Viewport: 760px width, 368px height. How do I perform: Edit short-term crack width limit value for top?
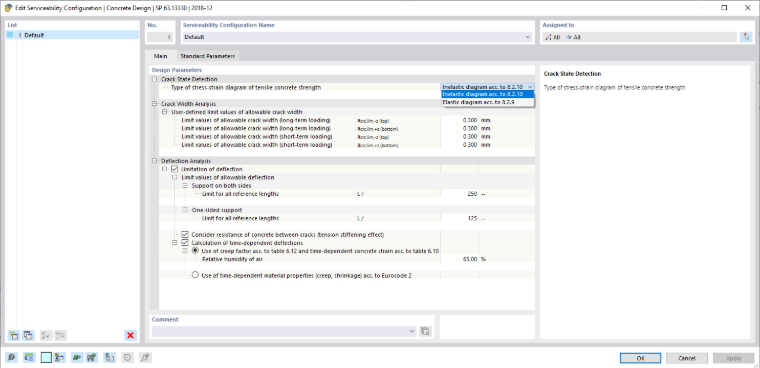pos(459,137)
